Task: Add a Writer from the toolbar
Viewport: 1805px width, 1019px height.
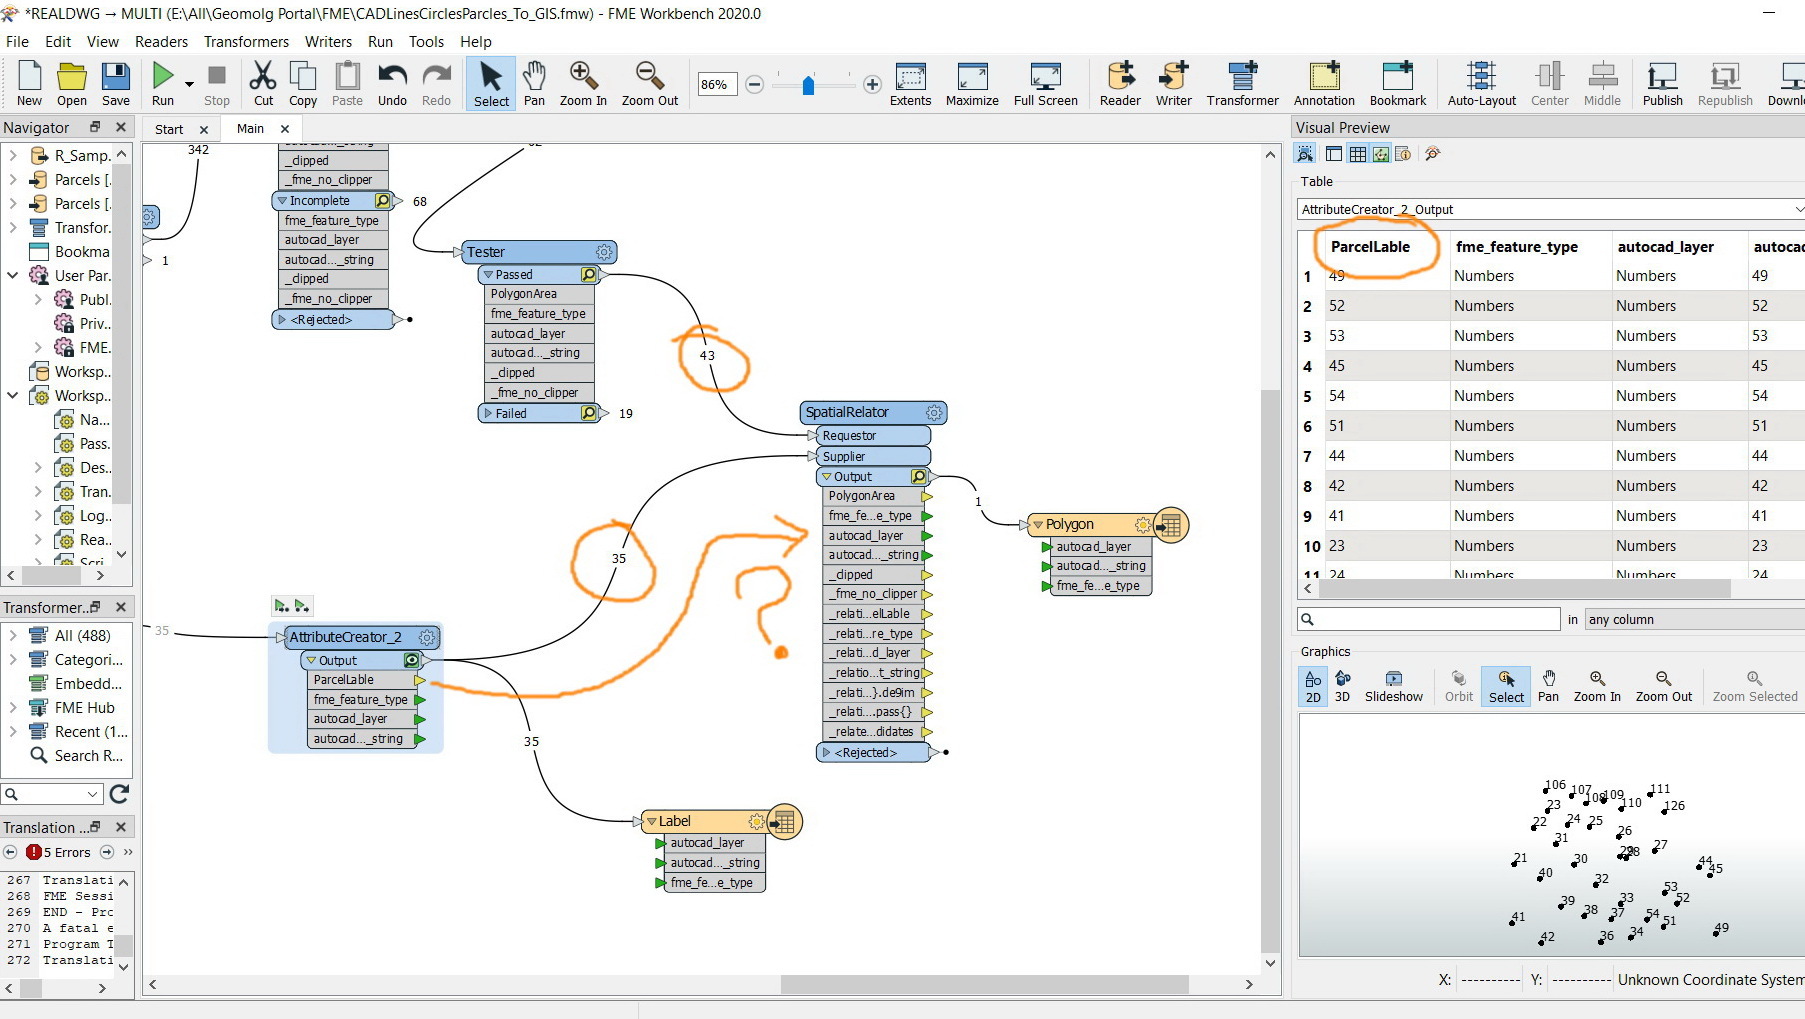Action: click(1173, 84)
